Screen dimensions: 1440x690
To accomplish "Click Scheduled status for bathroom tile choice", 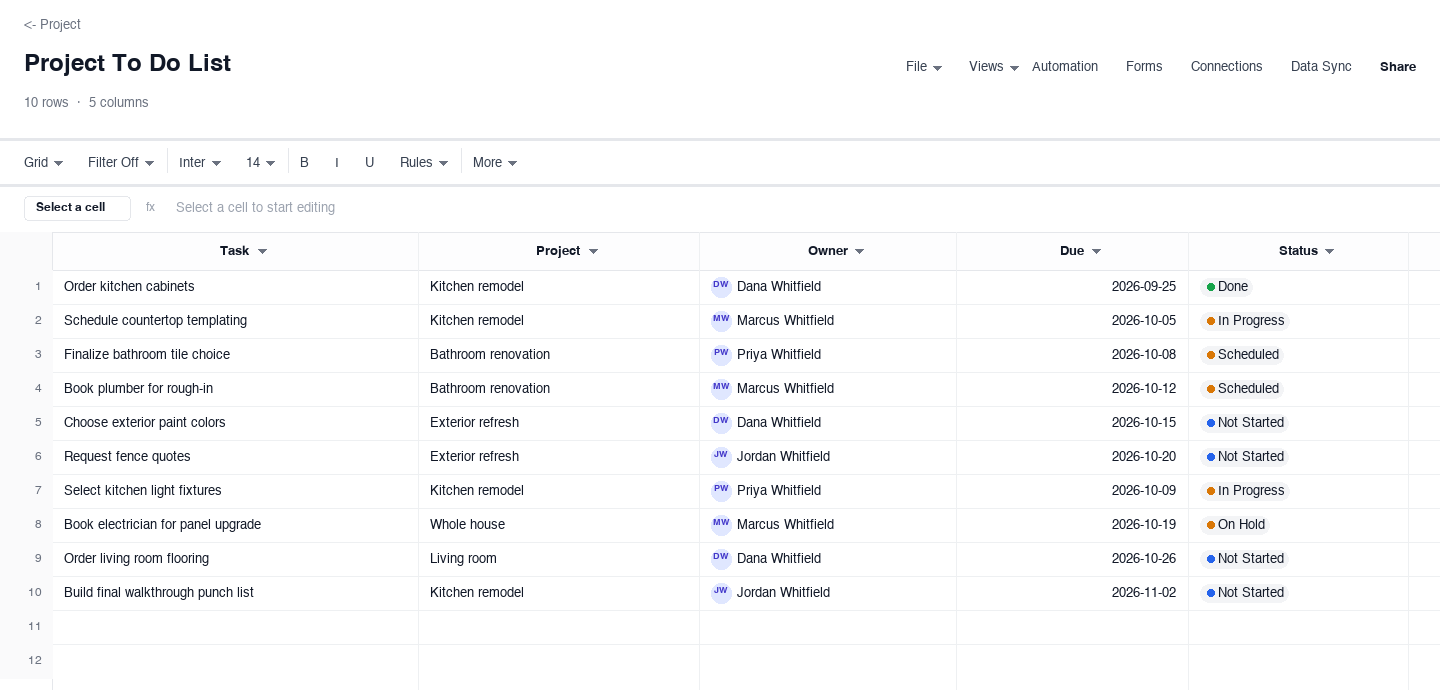I will coord(1243,355).
